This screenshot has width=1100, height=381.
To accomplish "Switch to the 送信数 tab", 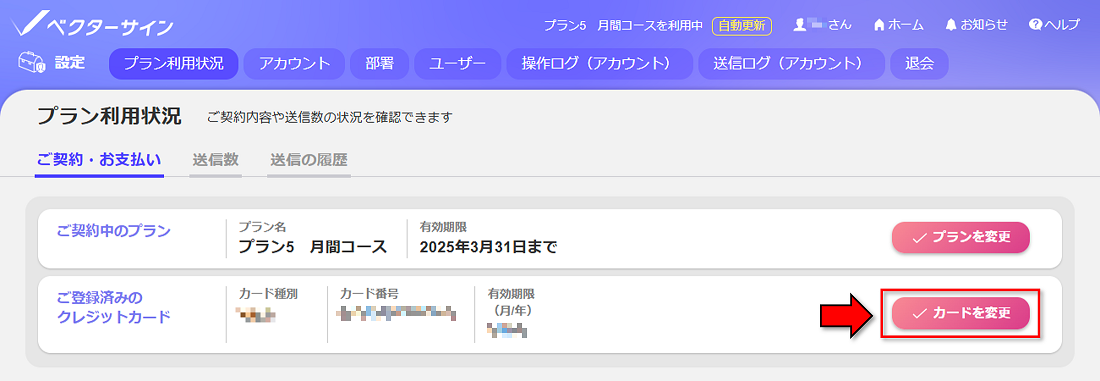I will click(x=215, y=161).
